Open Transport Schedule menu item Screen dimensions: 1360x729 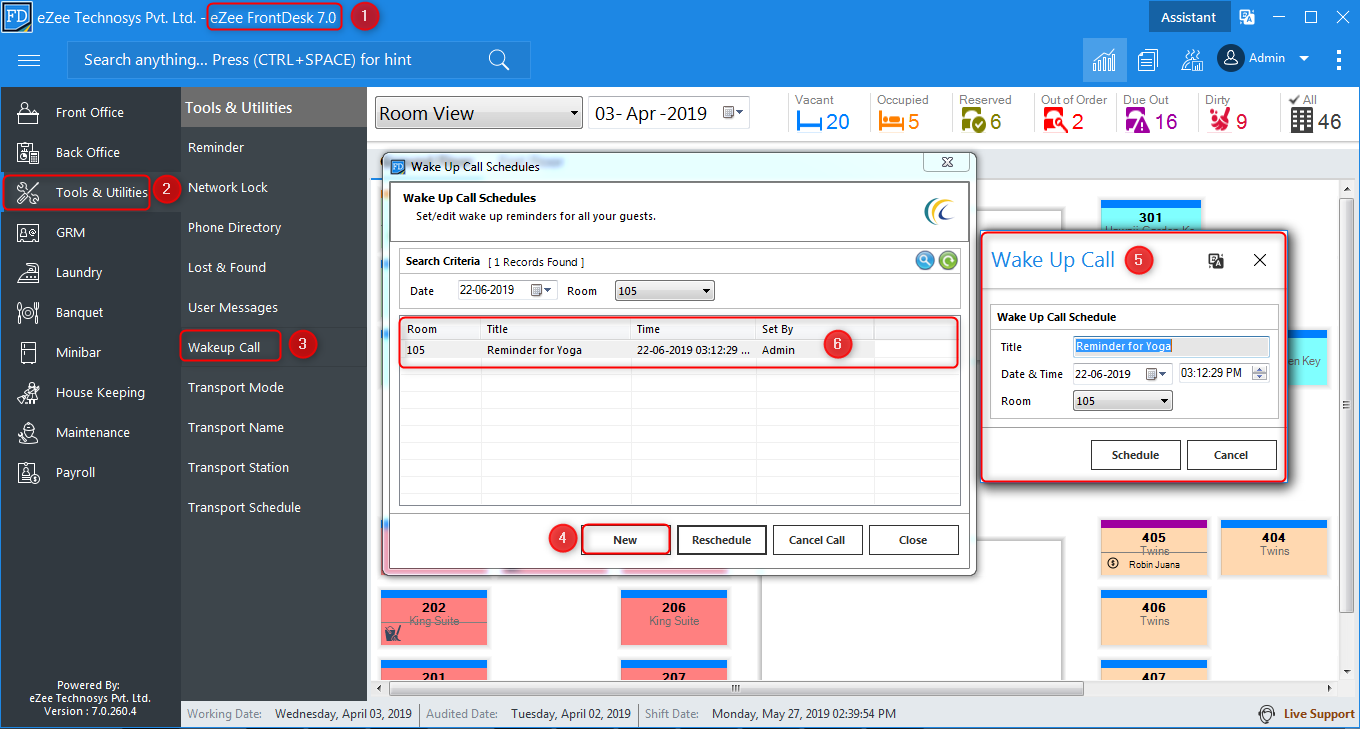pos(244,507)
